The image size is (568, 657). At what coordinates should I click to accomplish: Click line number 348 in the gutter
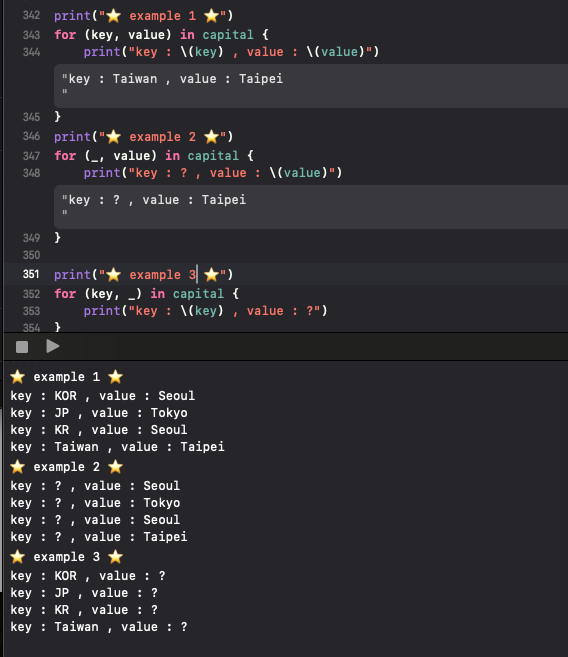tap(31, 173)
